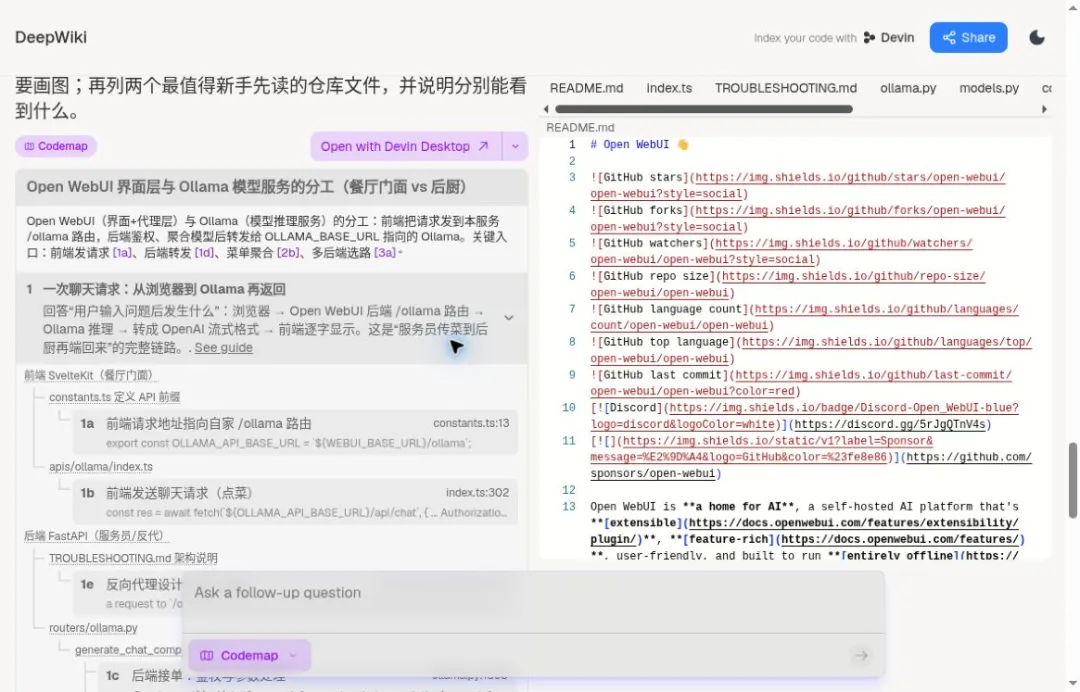Viewport: 1080px width, 692px height.
Task: Select the models.py tab
Action: coord(988,88)
